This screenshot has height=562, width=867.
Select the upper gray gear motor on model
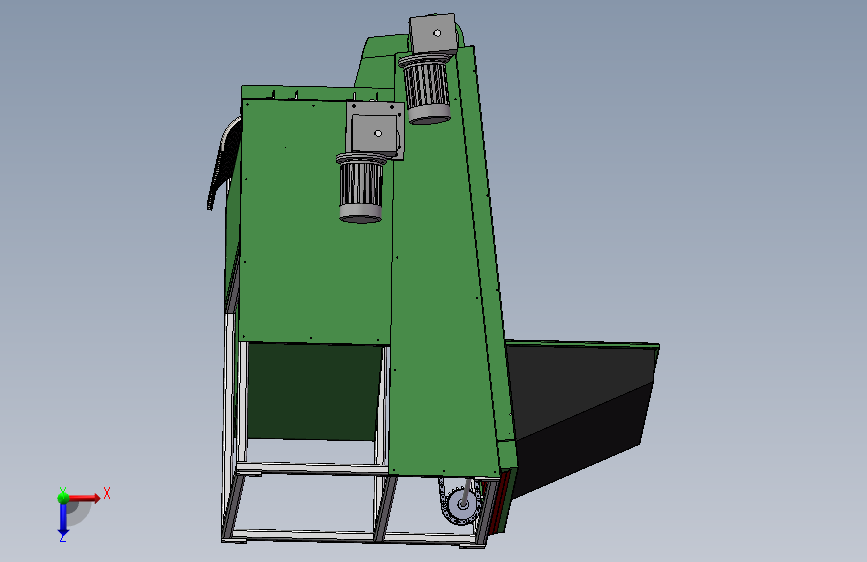429,70
